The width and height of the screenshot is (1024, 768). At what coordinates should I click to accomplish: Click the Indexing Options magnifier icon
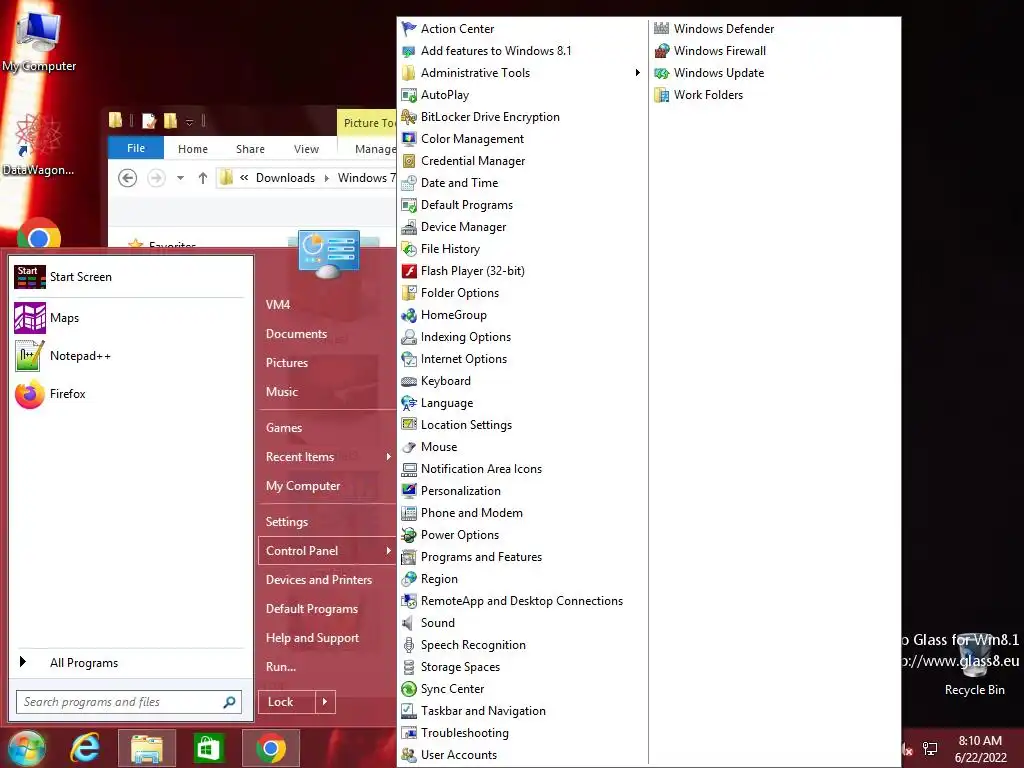pyautogui.click(x=409, y=337)
